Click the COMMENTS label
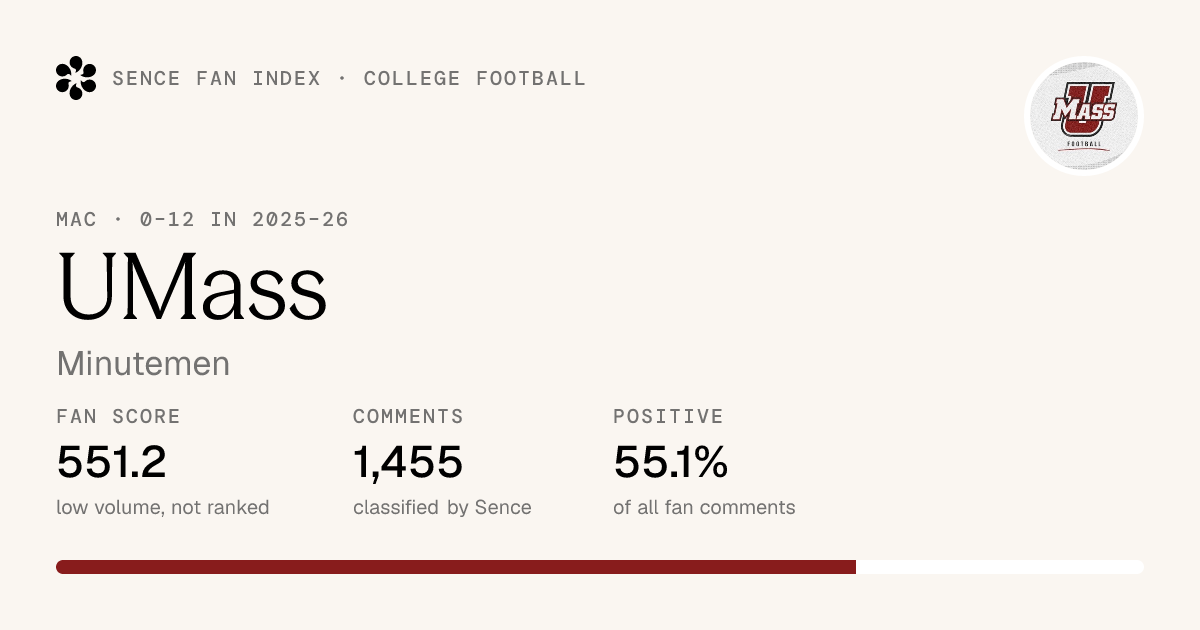 (408, 416)
